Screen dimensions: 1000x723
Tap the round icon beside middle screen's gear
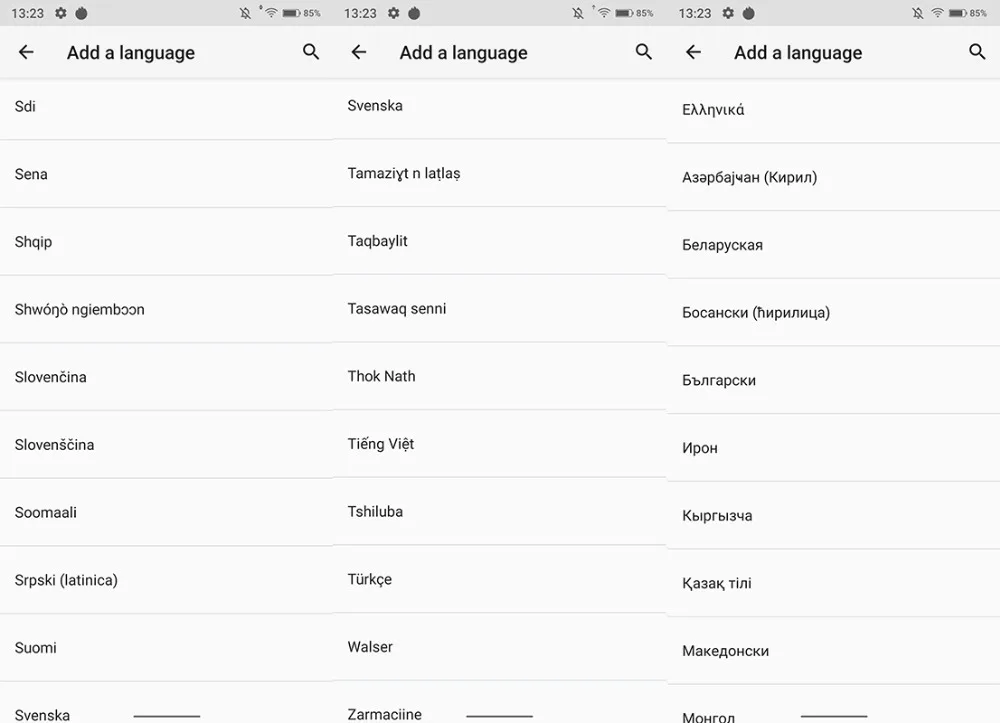pos(414,13)
